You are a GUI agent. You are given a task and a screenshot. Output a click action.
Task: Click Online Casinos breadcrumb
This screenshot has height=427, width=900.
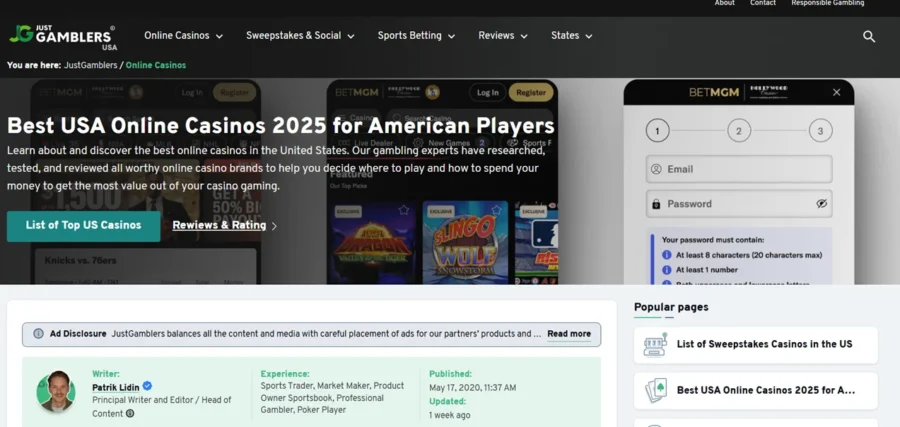pos(156,65)
